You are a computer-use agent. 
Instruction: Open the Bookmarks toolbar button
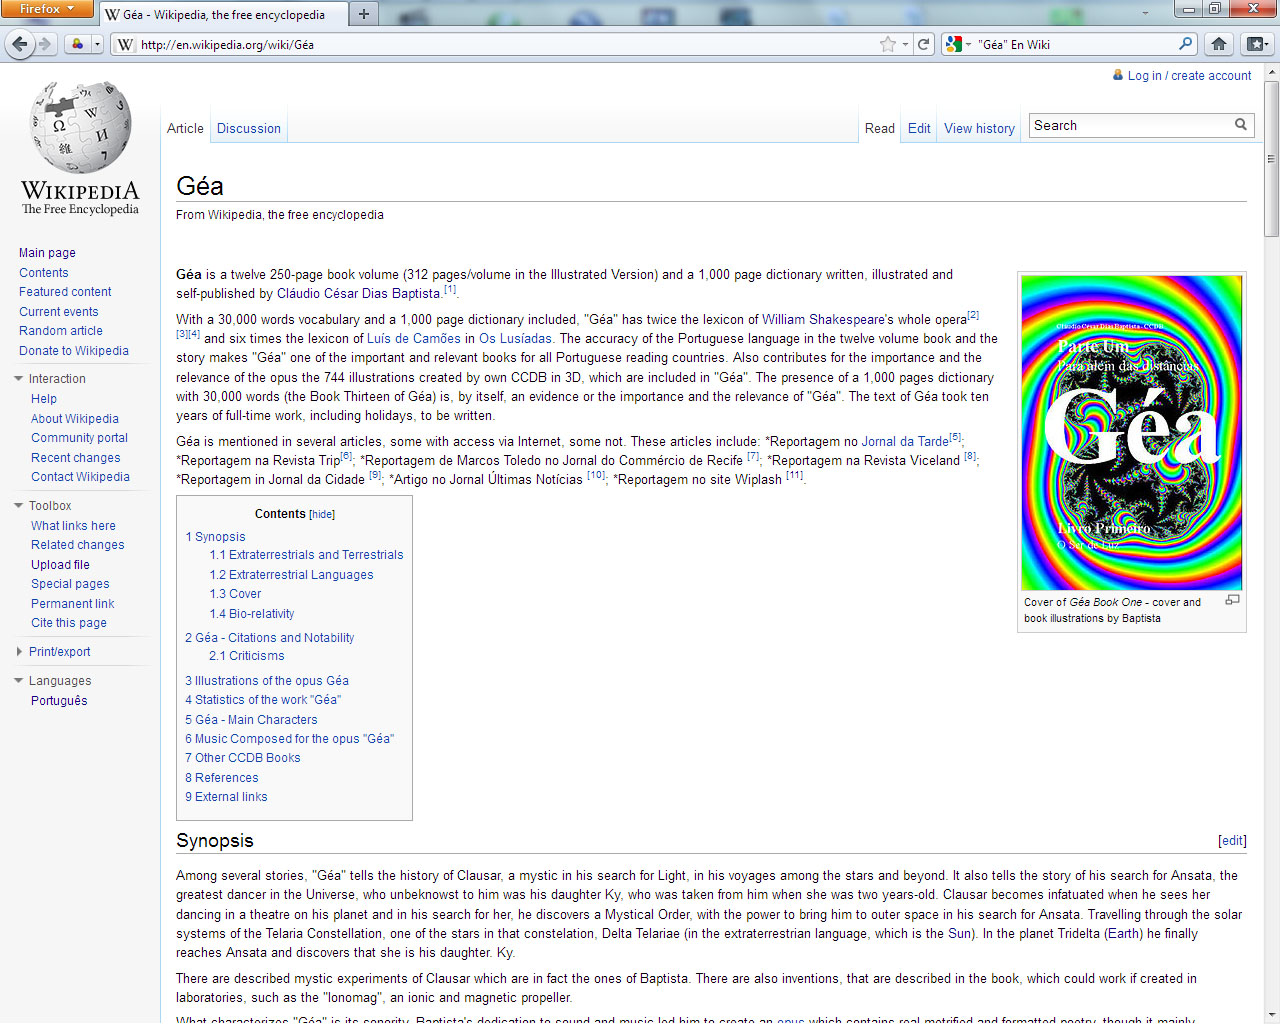[1256, 44]
